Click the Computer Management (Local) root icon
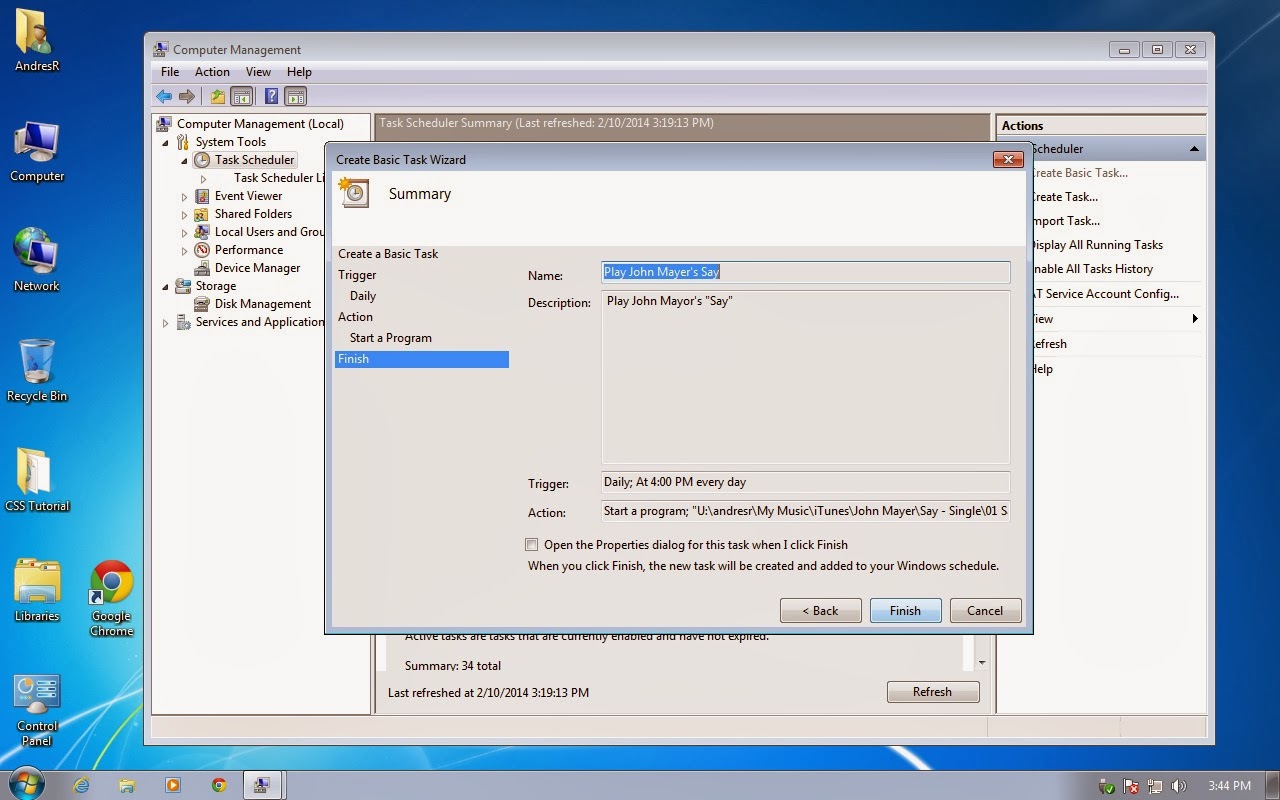Image resolution: width=1280 pixels, height=800 pixels. point(165,124)
